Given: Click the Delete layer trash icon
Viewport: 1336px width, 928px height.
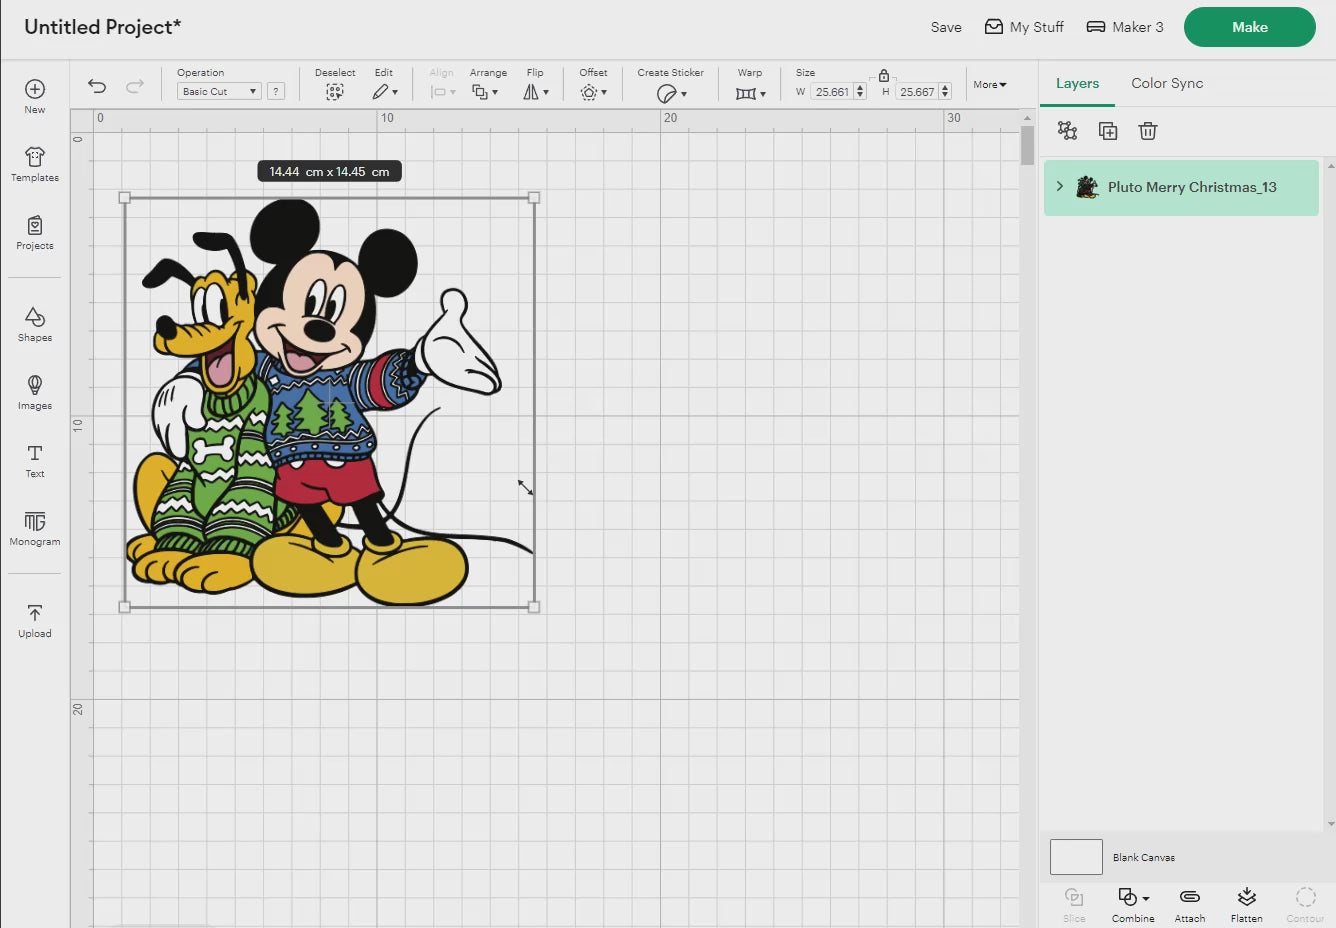Looking at the screenshot, I should 1148,131.
